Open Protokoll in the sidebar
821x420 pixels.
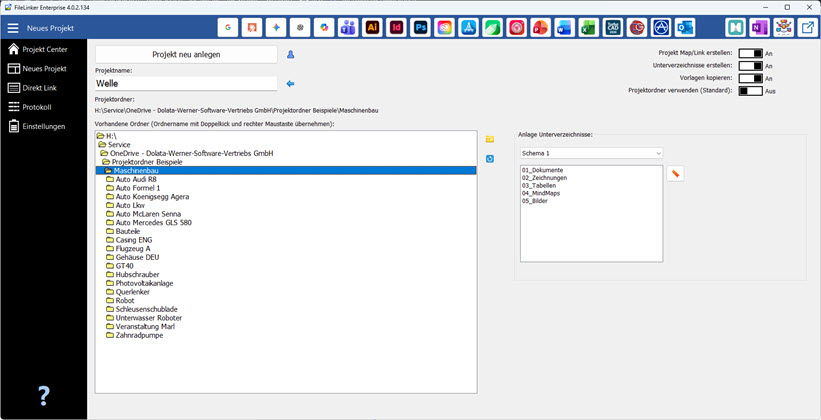(43, 107)
